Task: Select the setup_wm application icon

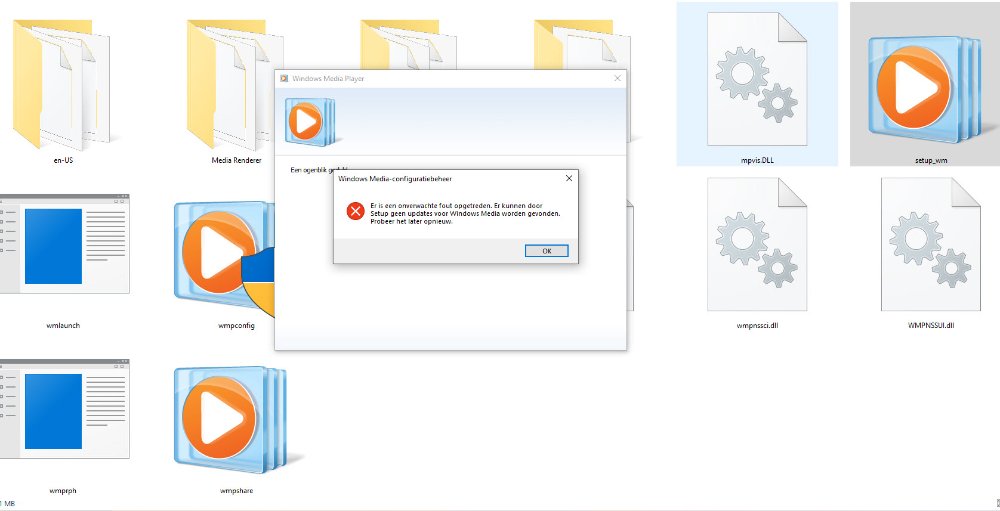Action: click(x=924, y=85)
